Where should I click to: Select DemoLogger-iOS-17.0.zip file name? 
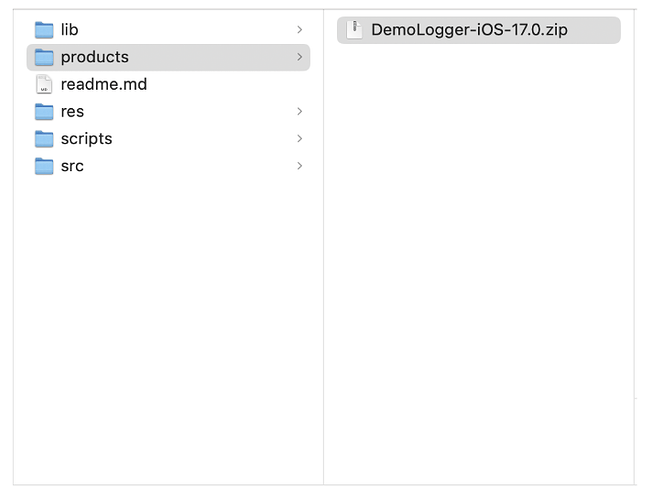(469, 30)
